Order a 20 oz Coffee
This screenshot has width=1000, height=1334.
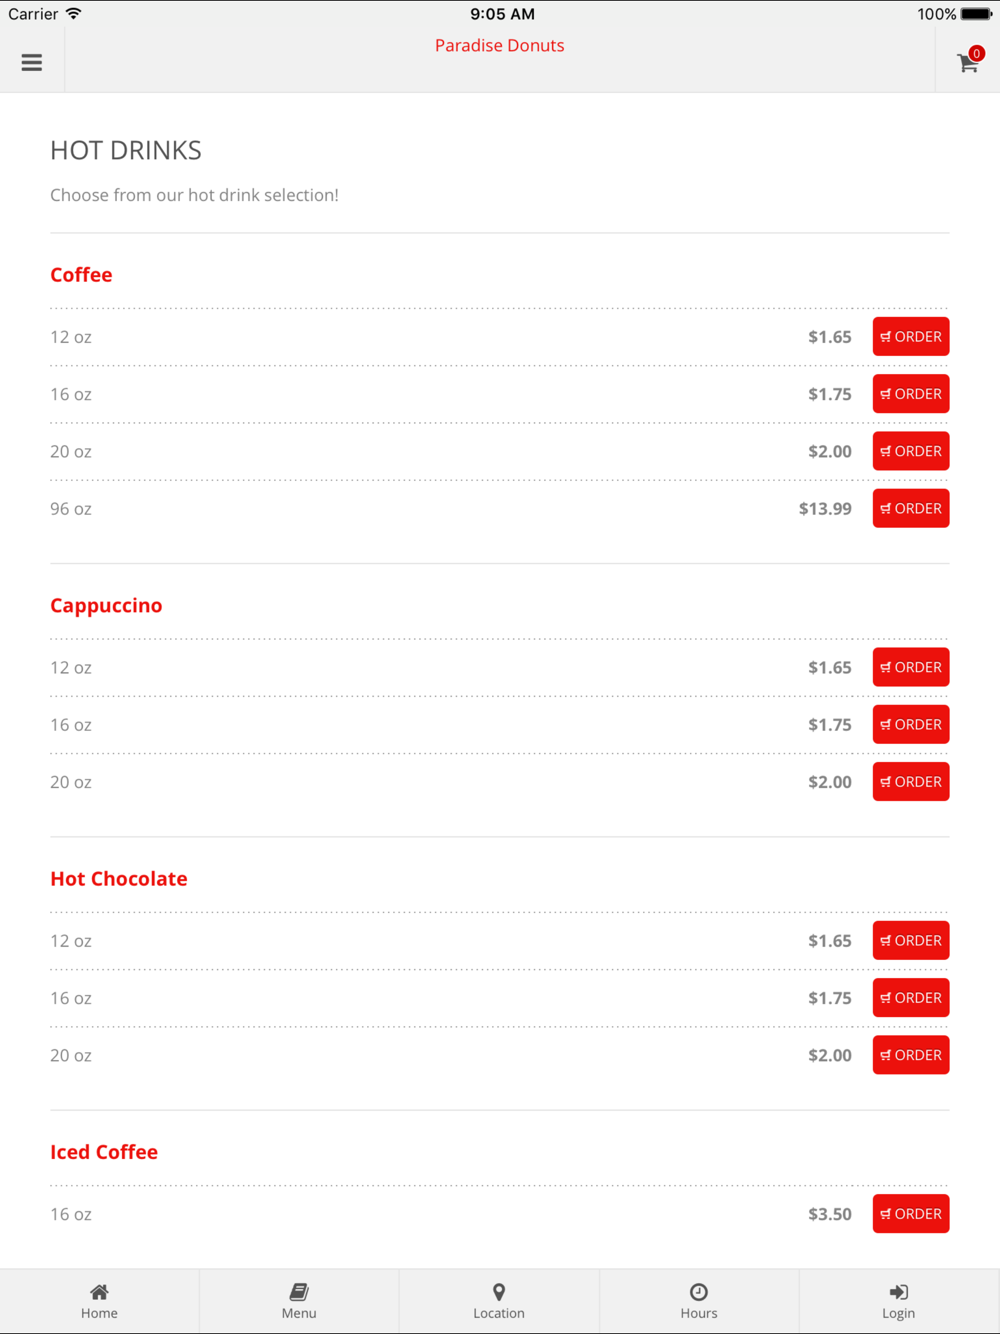(910, 451)
